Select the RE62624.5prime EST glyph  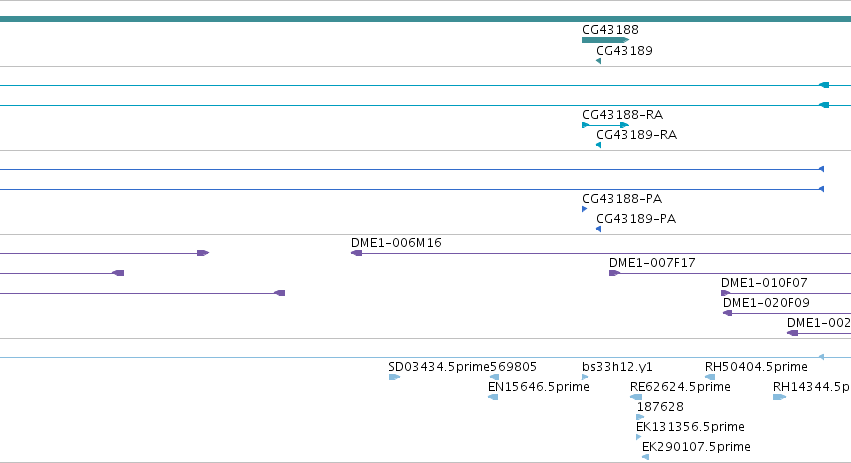tap(636, 397)
